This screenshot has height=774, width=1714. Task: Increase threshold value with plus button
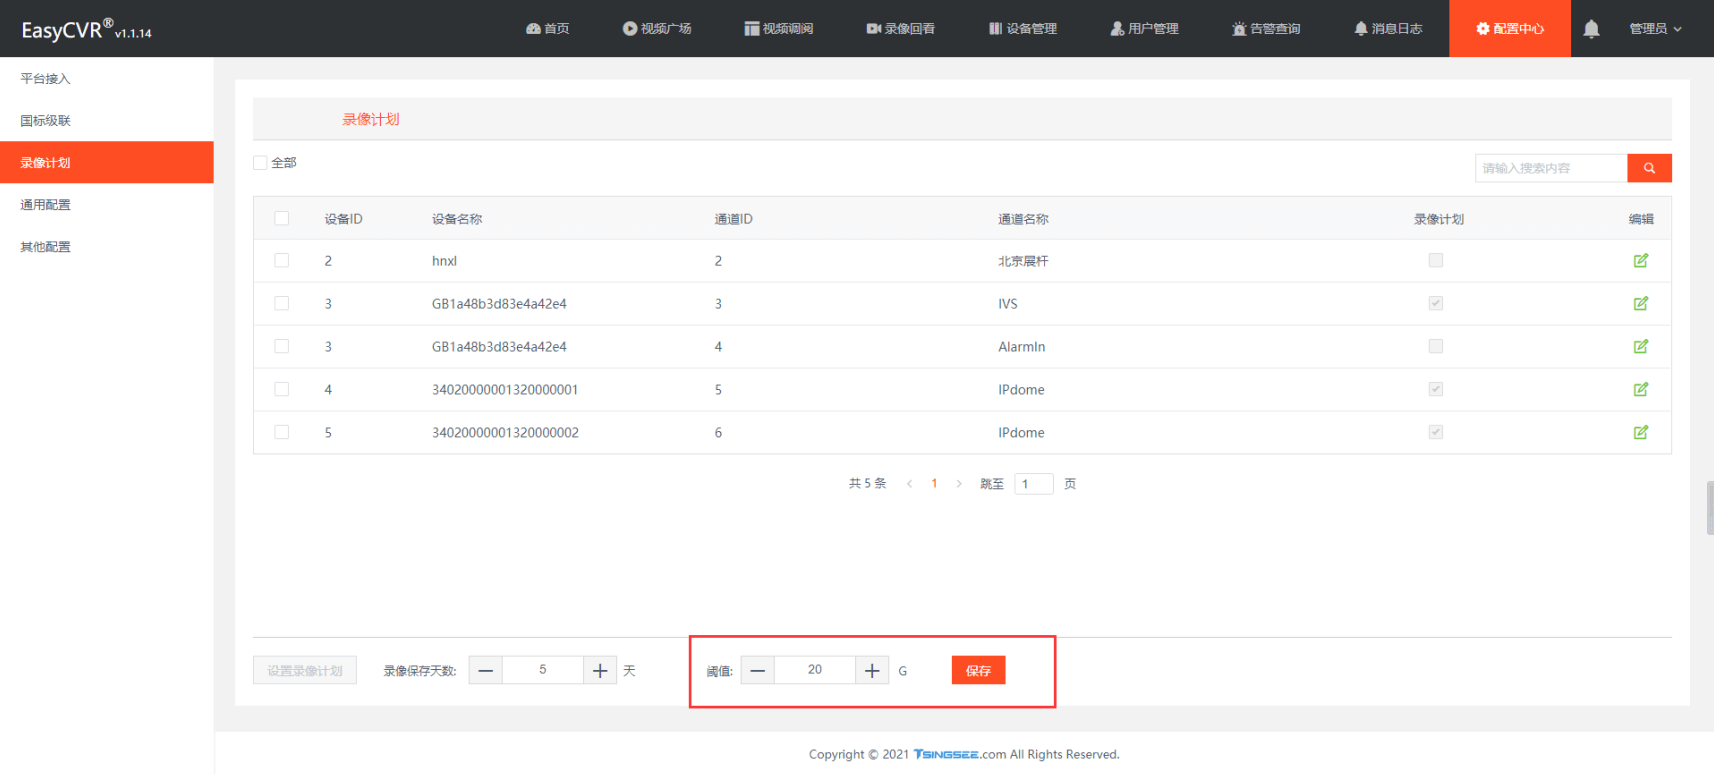pyautogui.click(x=872, y=670)
